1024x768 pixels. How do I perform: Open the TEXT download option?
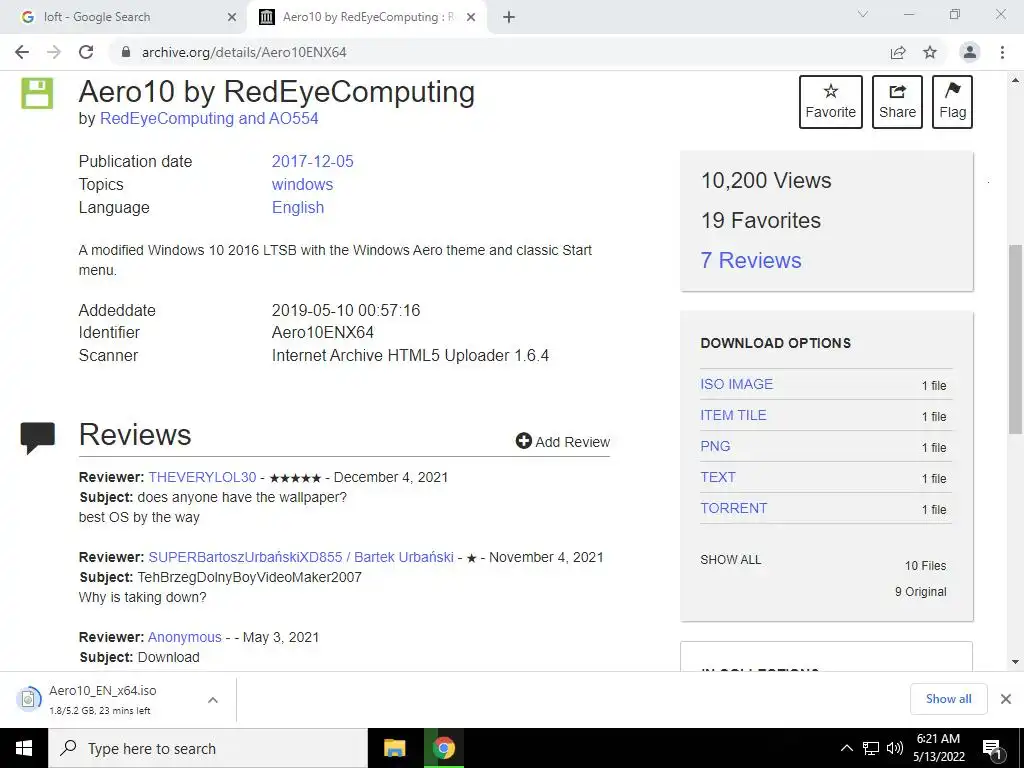[x=718, y=477]
